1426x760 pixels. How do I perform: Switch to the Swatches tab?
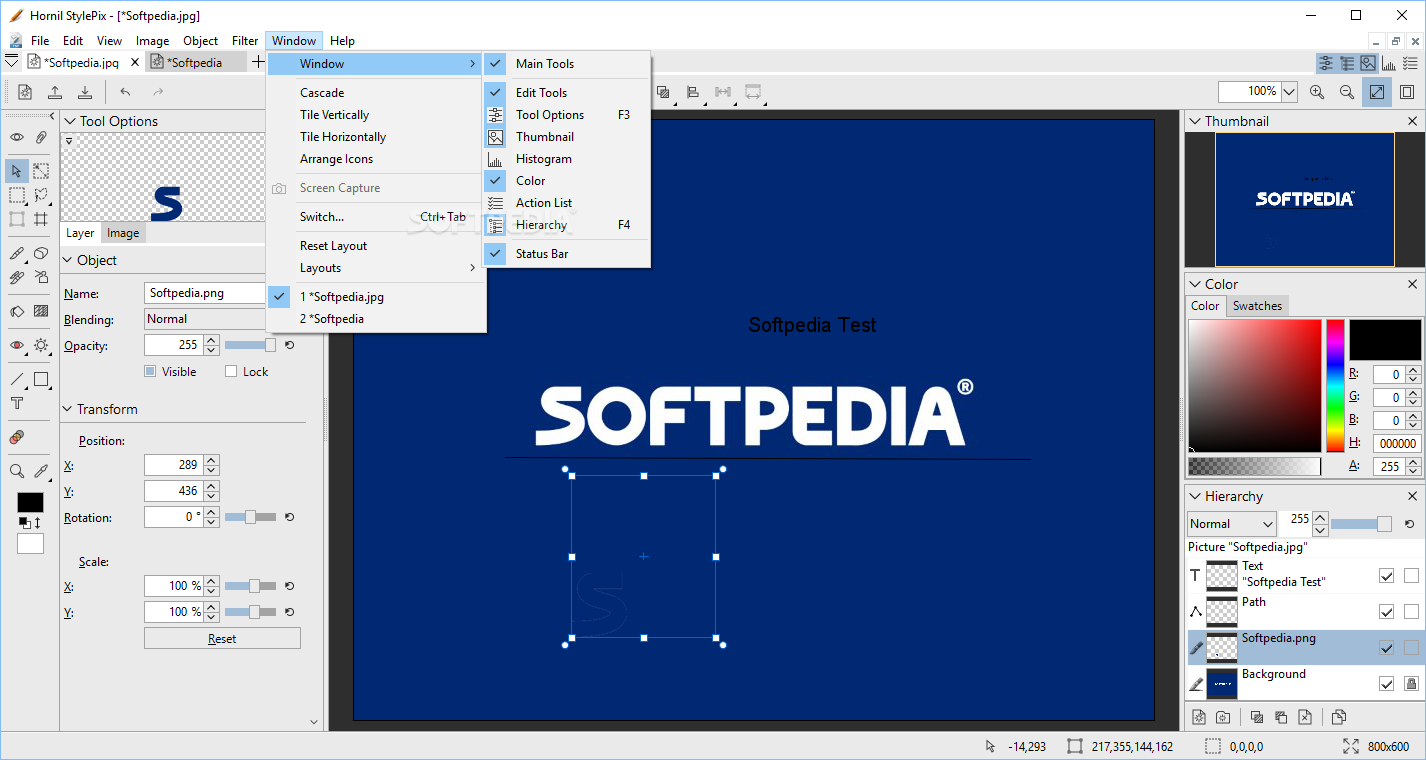coord(1257,306)
